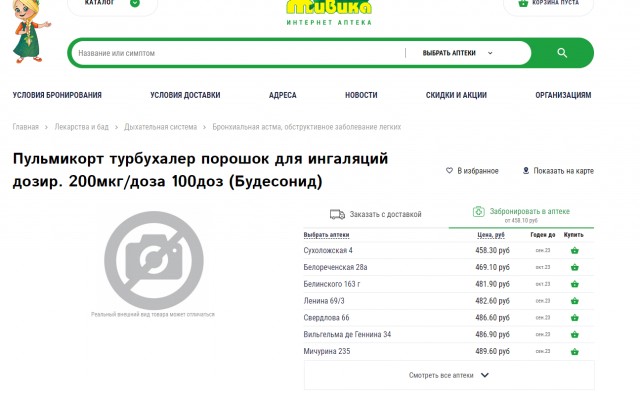Open the Каталог dropdown
Viewport: 640px width, 396px height.
point(112,5)
